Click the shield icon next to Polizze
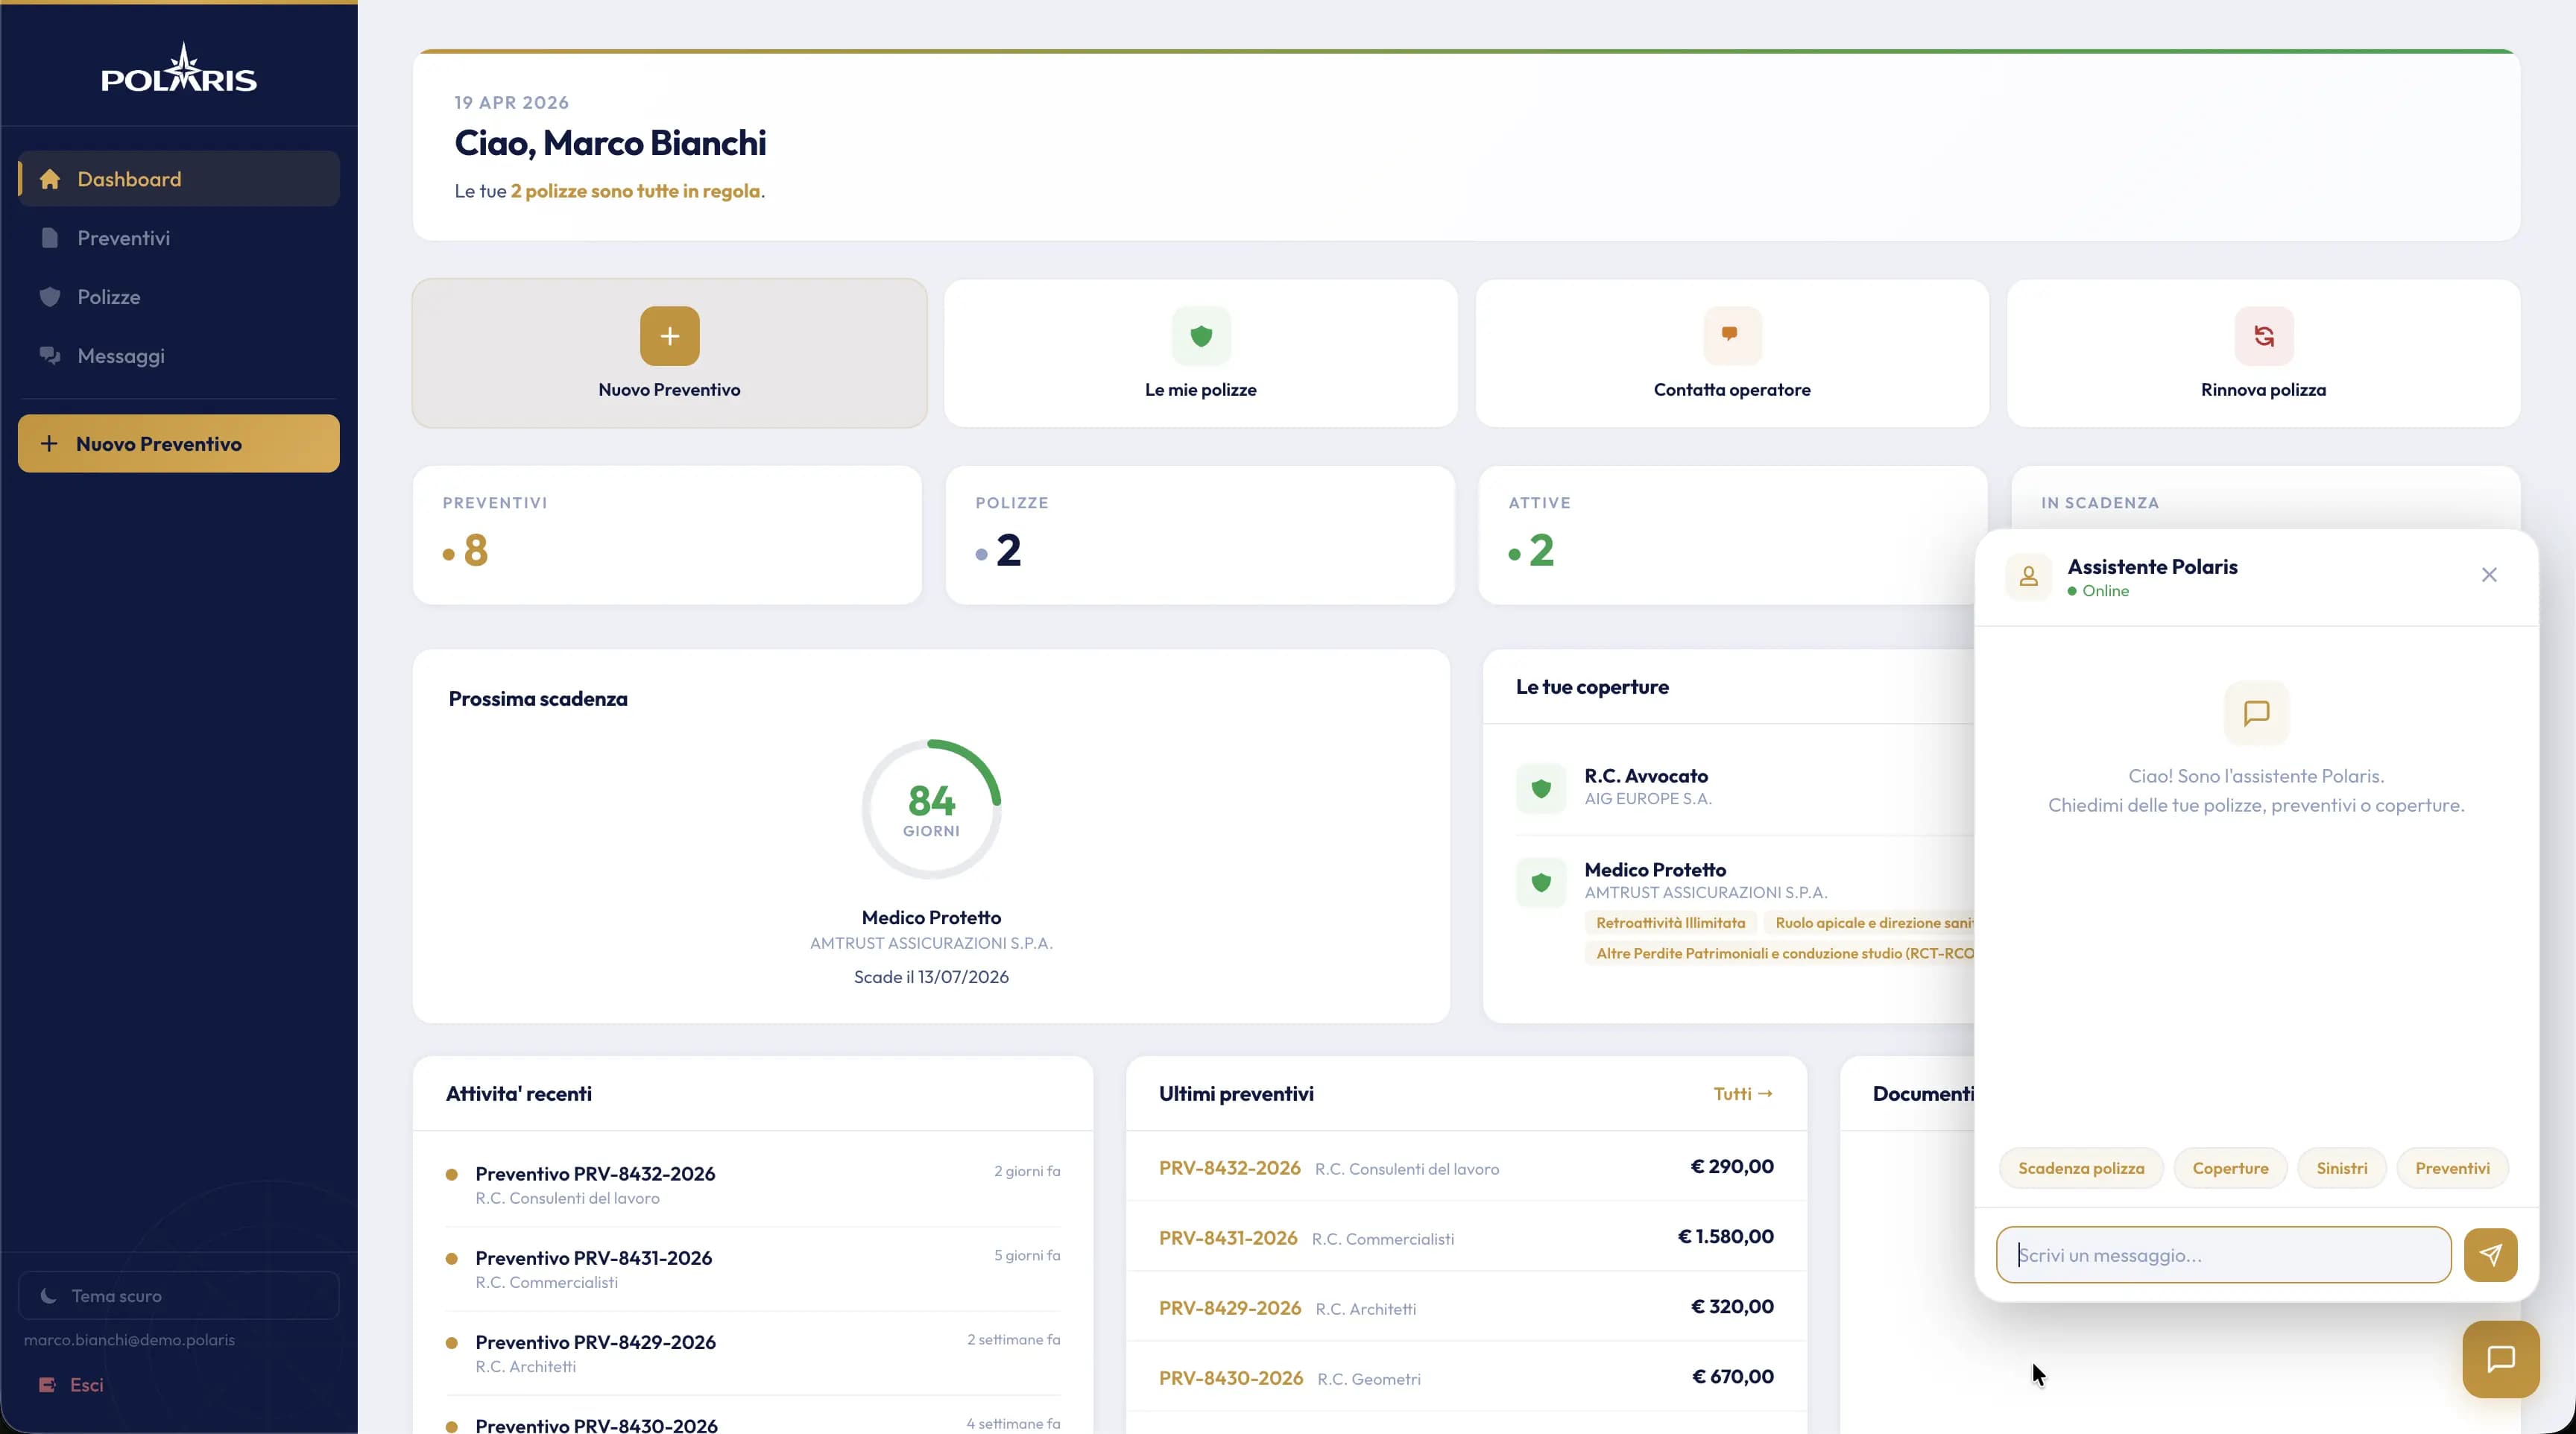The image size is (2576, 1434). (49, 297)
